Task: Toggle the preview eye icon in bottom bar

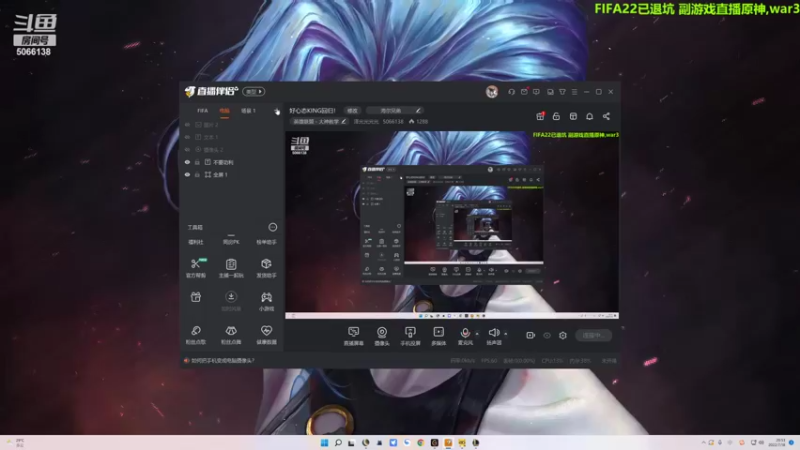Action: coord(547,335)
